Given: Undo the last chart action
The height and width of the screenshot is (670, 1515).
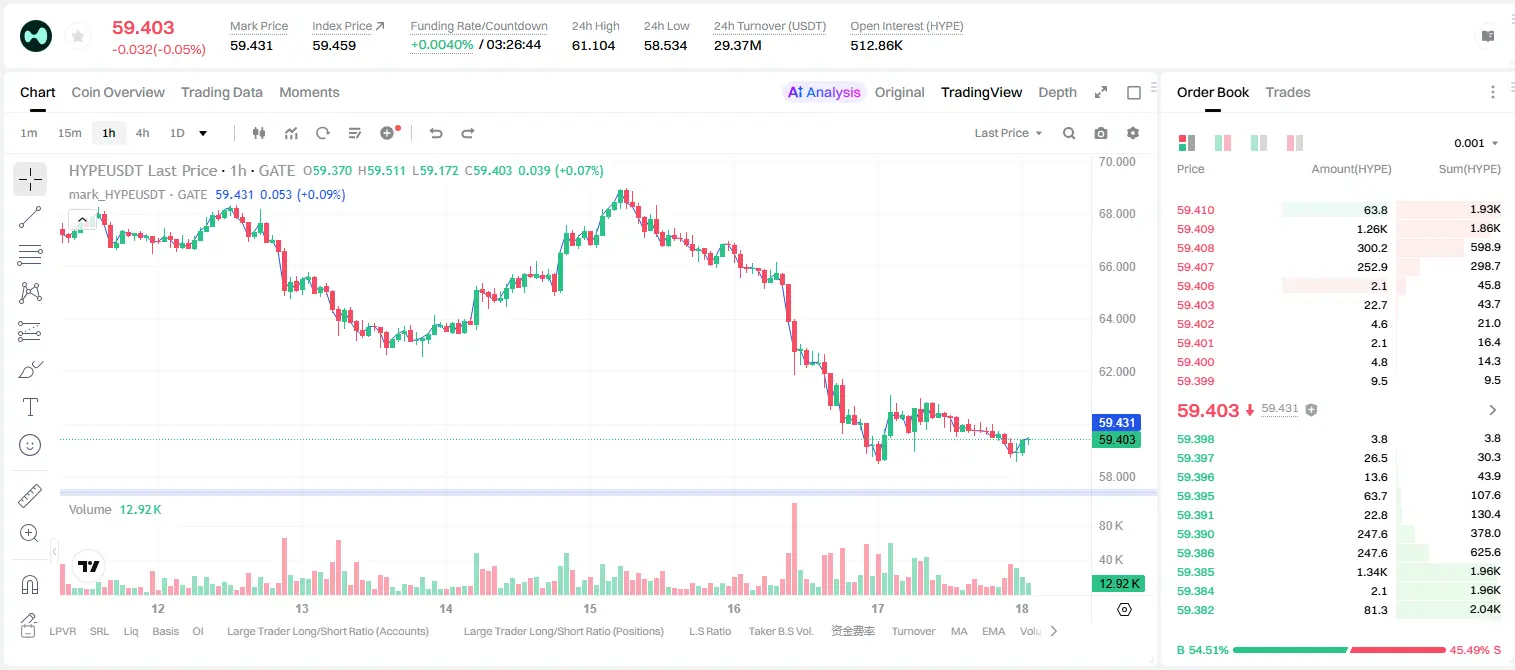Looking at the screenshot, I should (436, 133).
